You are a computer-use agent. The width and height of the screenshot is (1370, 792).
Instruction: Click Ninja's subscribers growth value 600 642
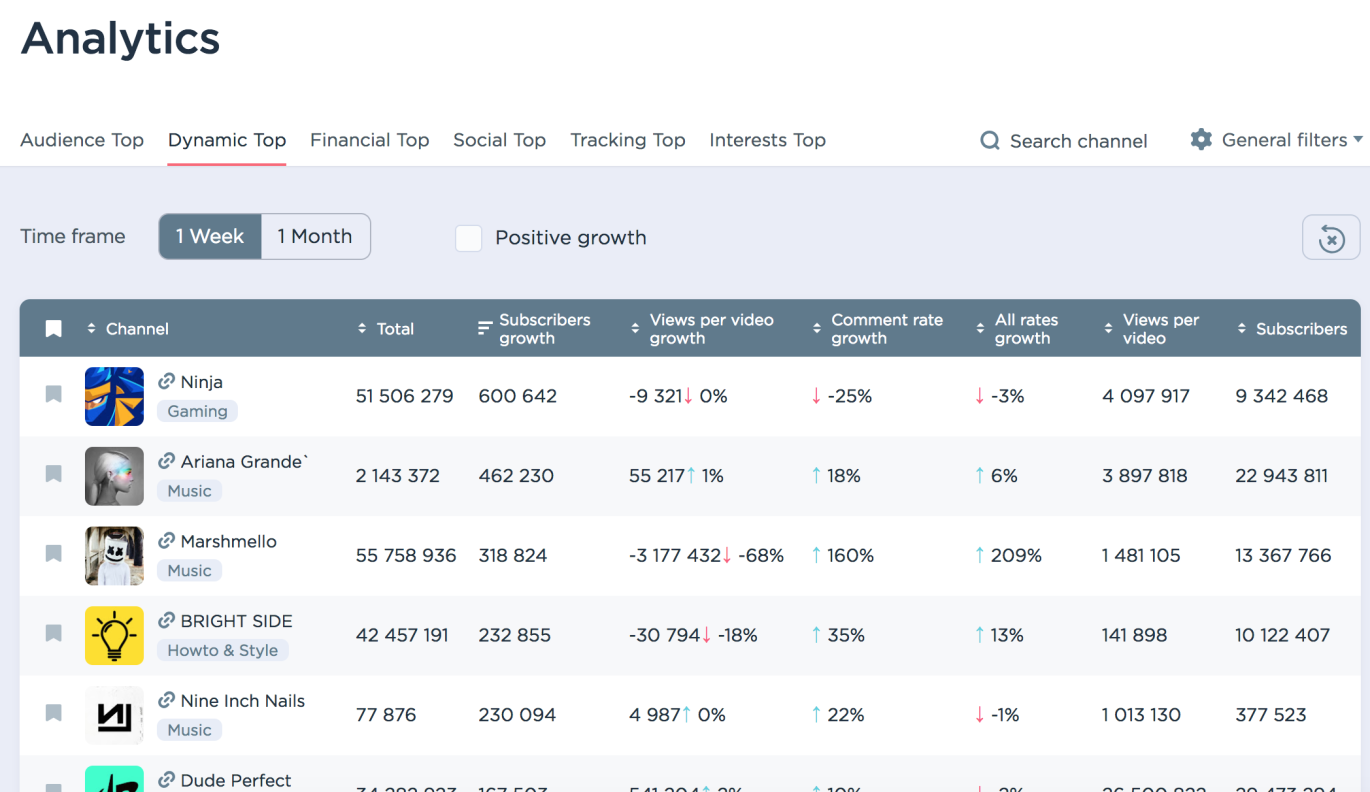(x=518, y=396)
